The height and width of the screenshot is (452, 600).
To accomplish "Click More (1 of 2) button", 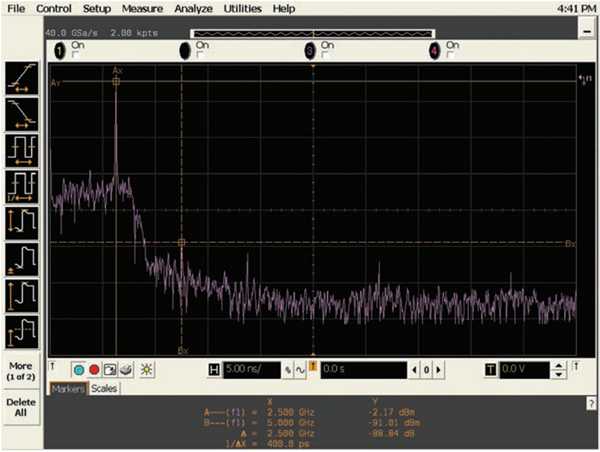I will [x=21, y=371].
